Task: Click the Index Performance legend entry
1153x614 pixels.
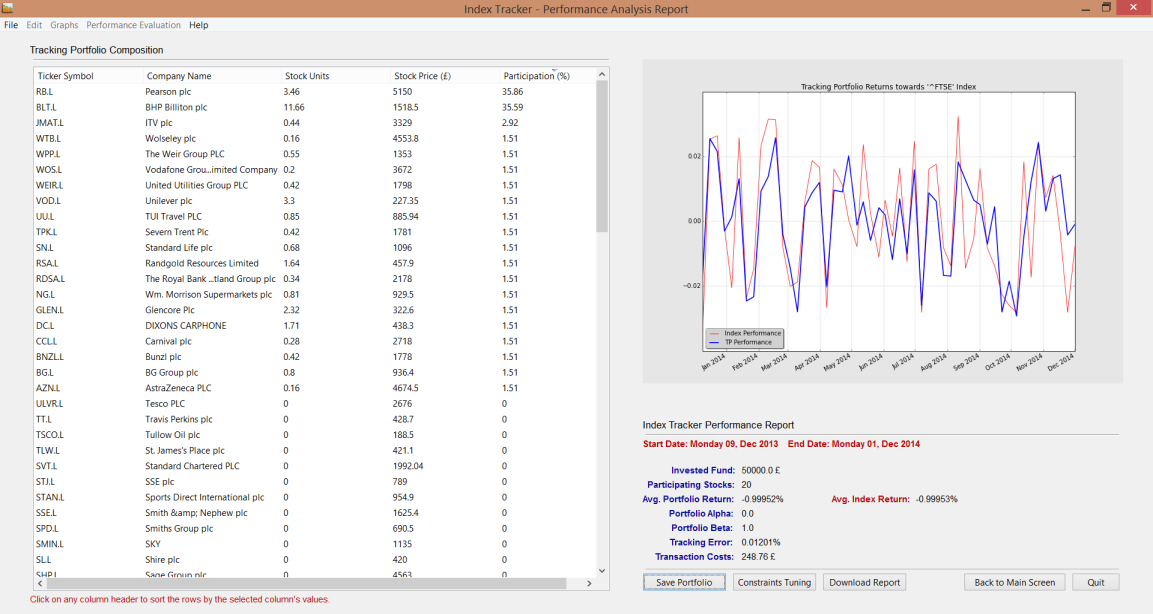Action: coord(744,333)
